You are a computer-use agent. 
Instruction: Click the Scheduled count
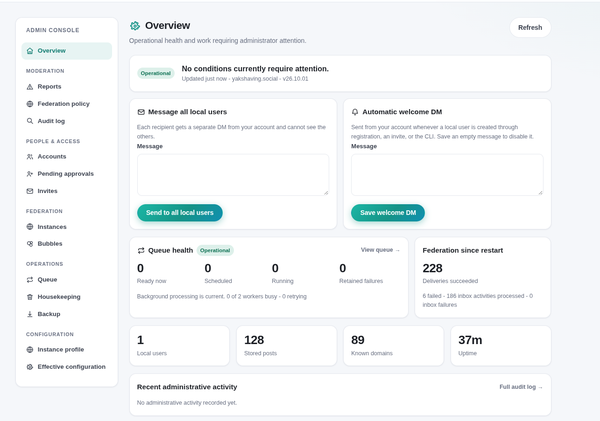pos(208,268)
